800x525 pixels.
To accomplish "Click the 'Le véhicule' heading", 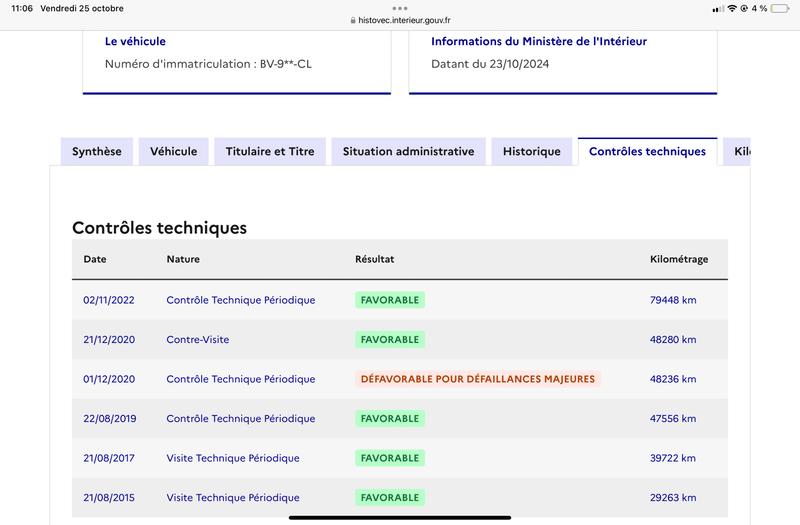I will click(x=135, y=41).
